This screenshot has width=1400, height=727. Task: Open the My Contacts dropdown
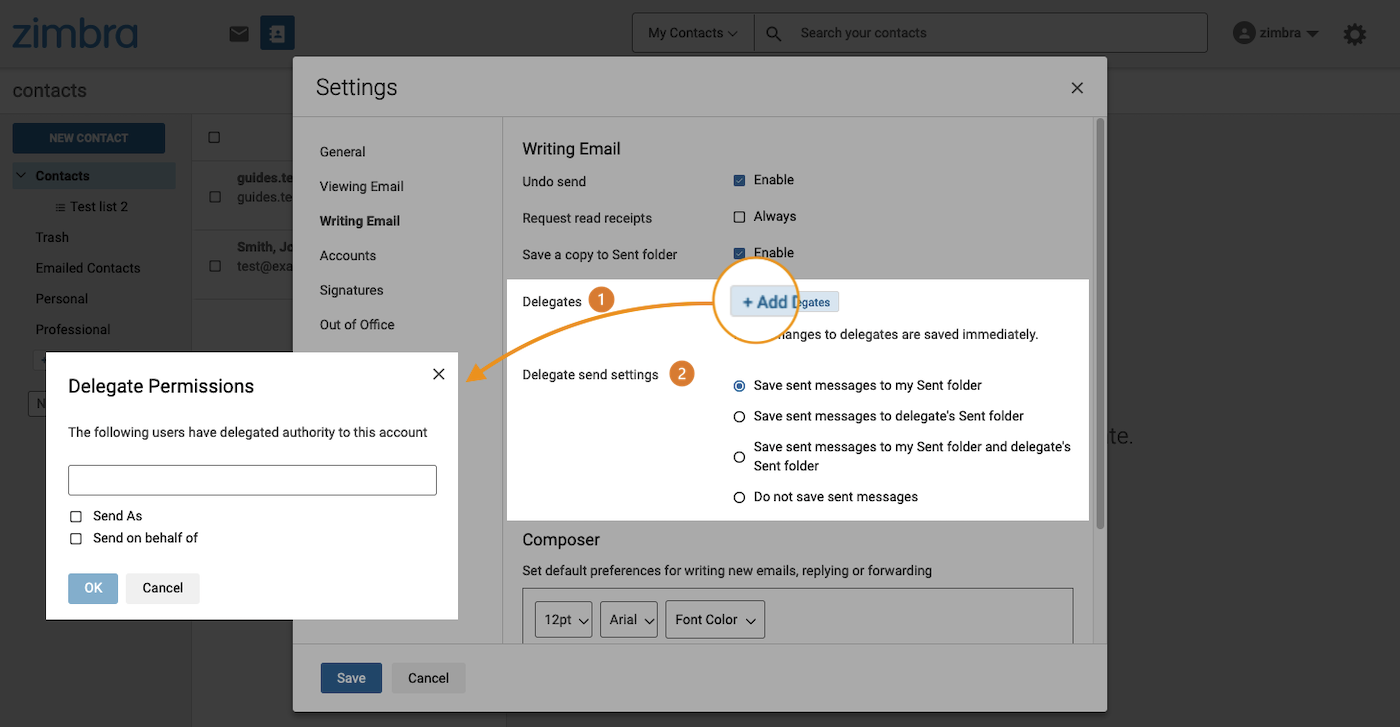pos(692,33)
